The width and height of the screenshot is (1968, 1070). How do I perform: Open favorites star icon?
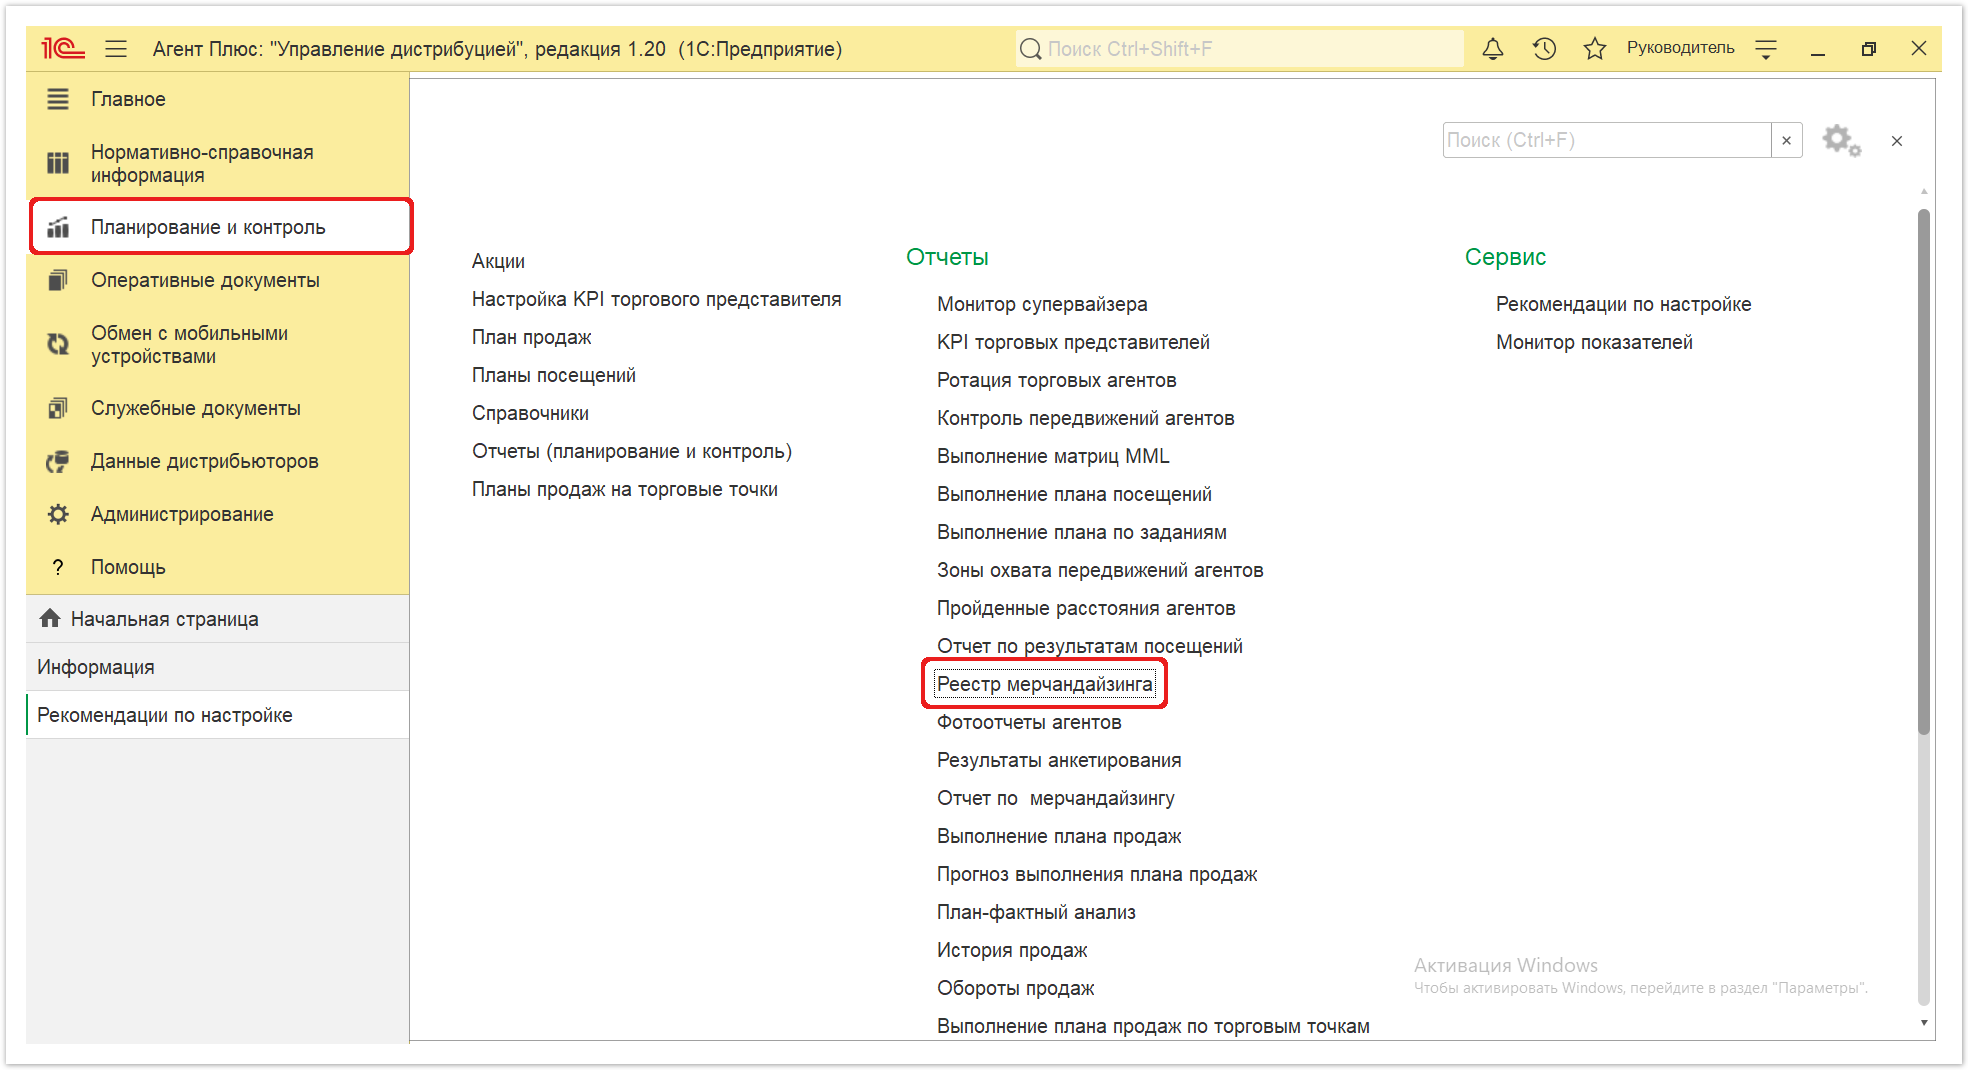pyautogui.click(x=1594, y=48)
